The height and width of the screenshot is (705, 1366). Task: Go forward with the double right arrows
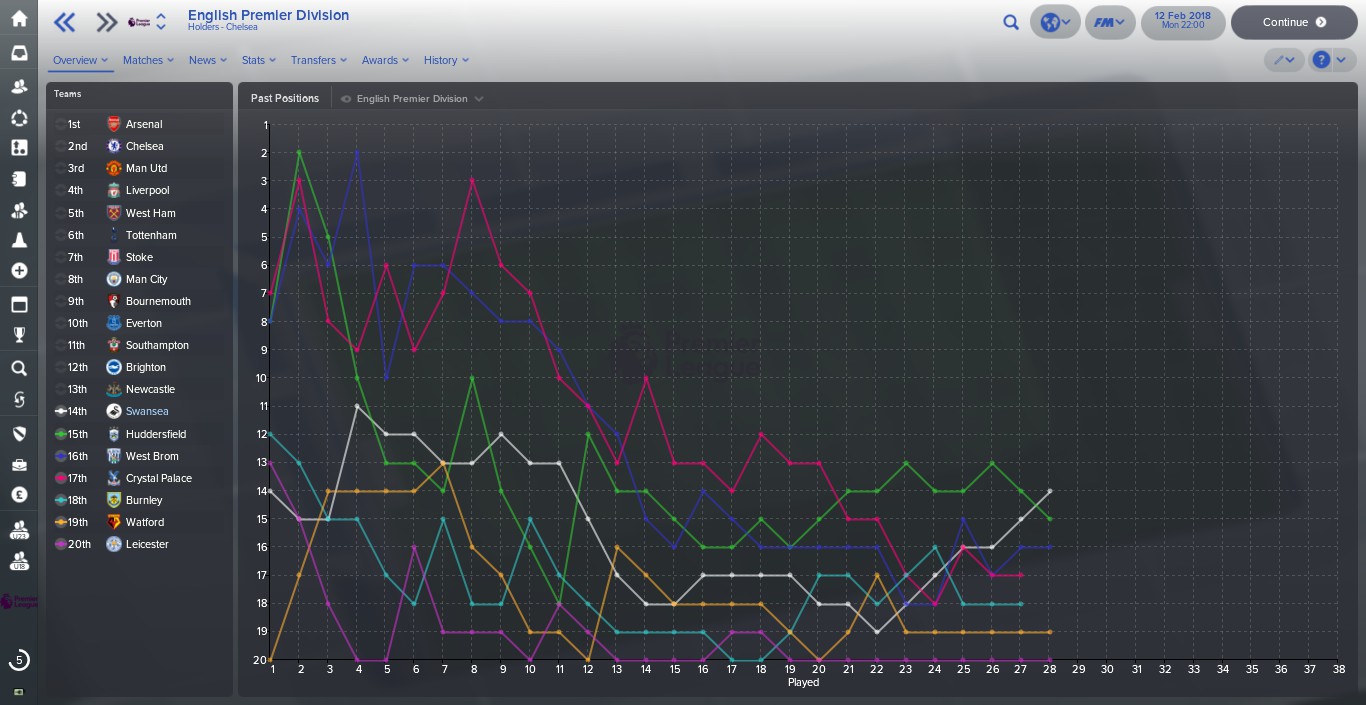point(106,22)
